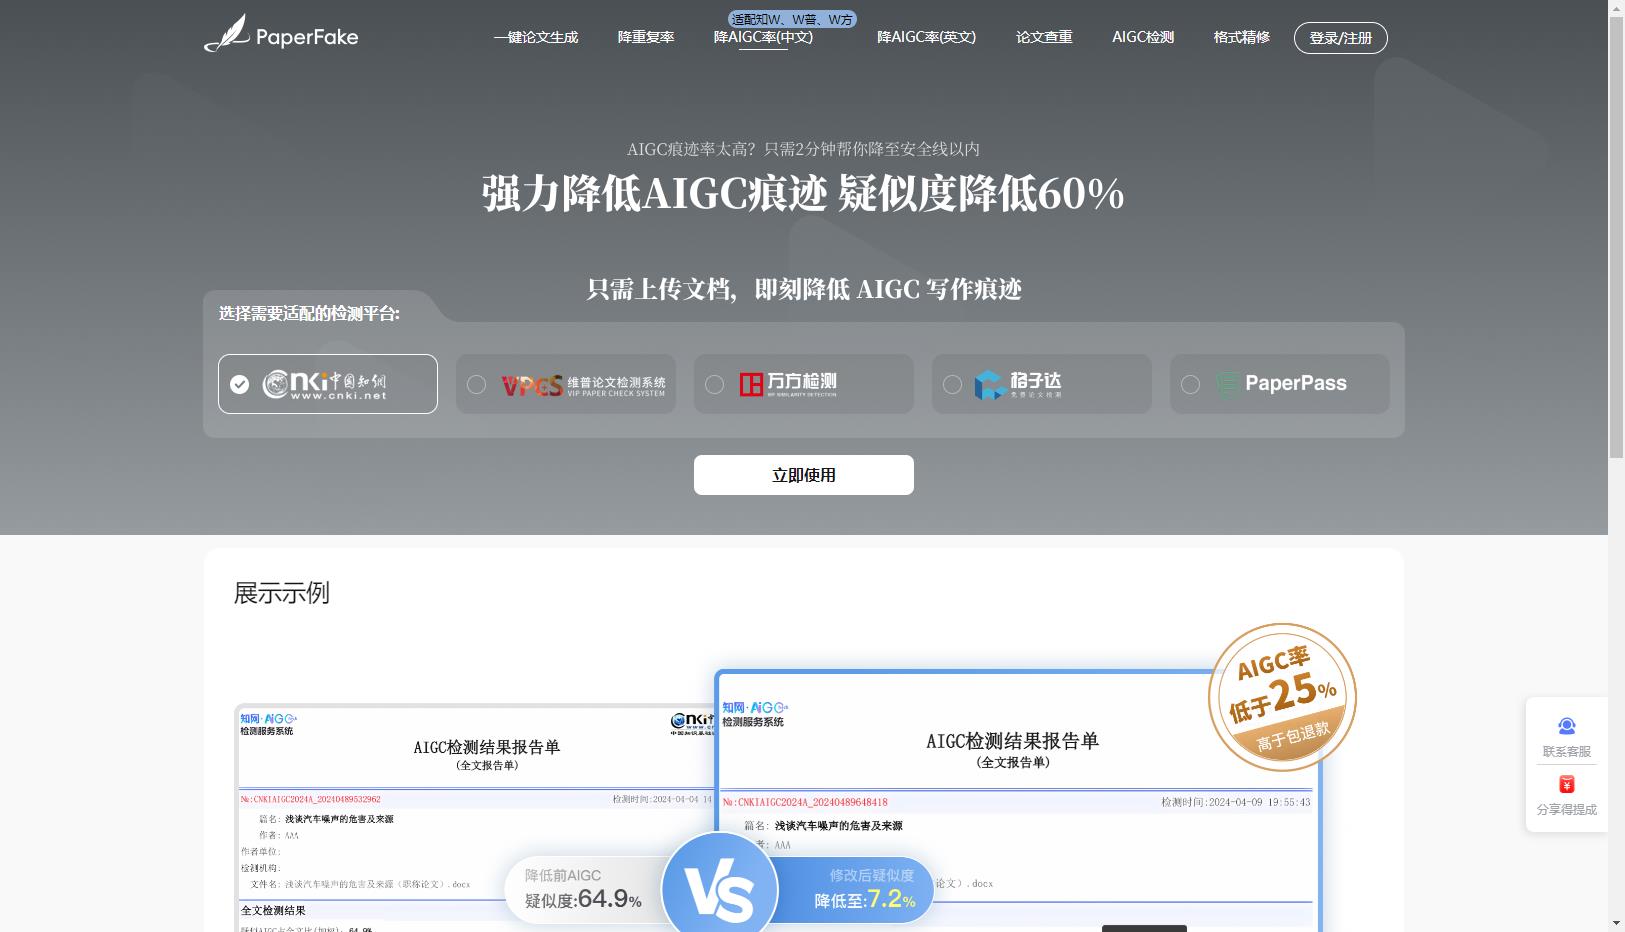Image resolution: width=1625 pixels, height=932 pixels.
Task: Open 联系客服 customer service headset icon
Action: coord(1566,725)
